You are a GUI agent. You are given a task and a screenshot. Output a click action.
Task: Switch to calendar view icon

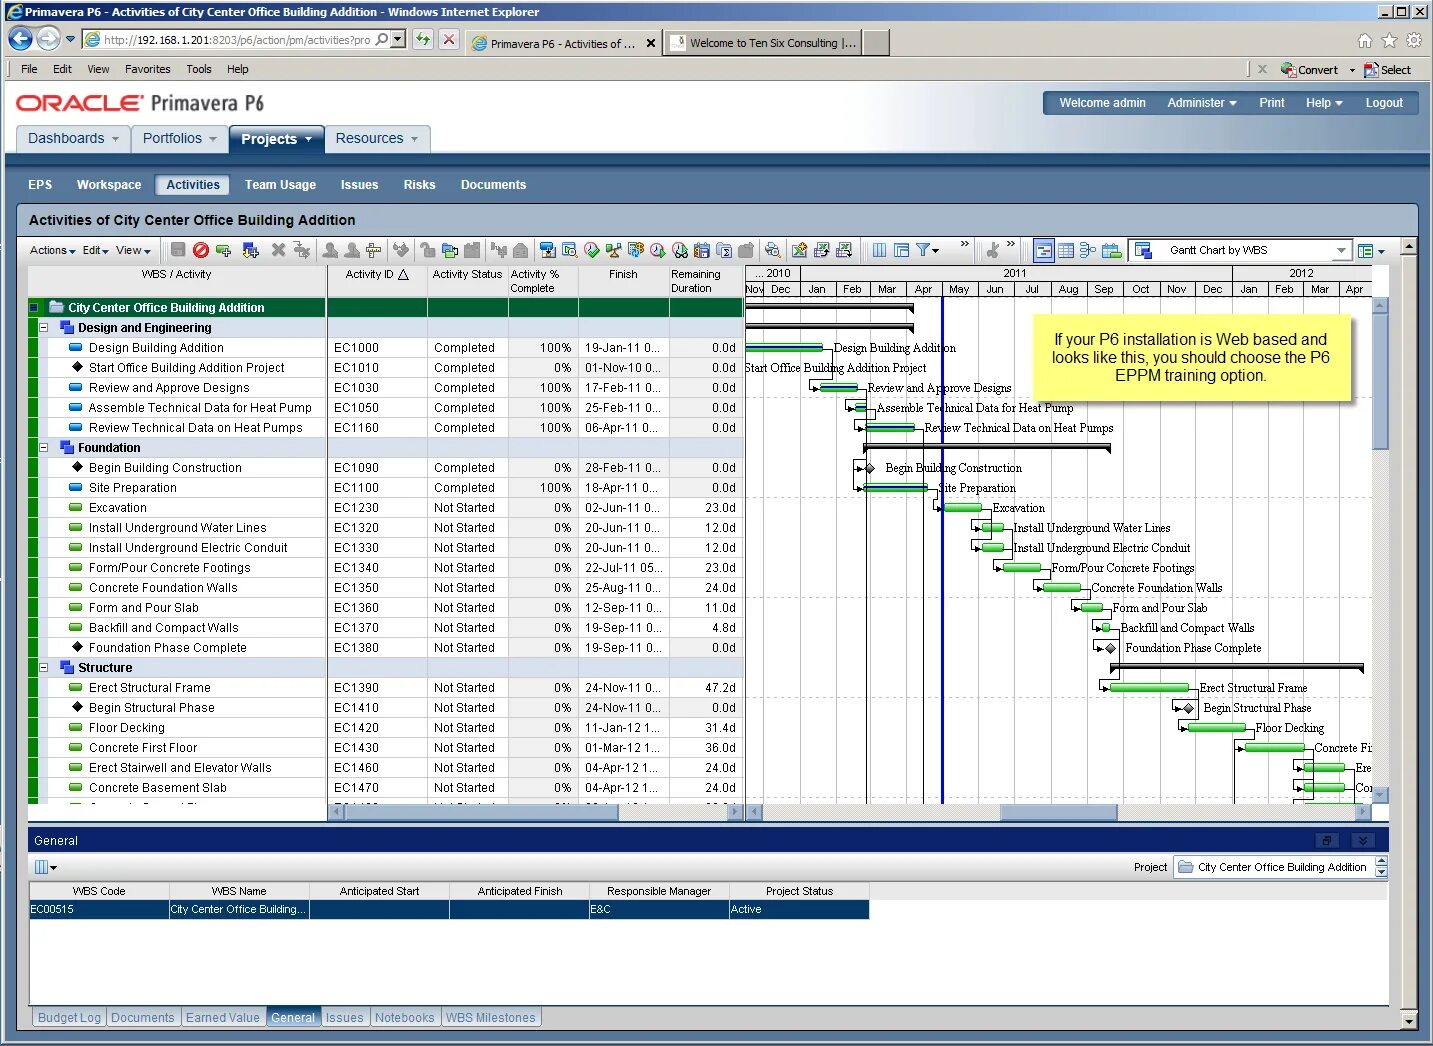(1111, 250)
